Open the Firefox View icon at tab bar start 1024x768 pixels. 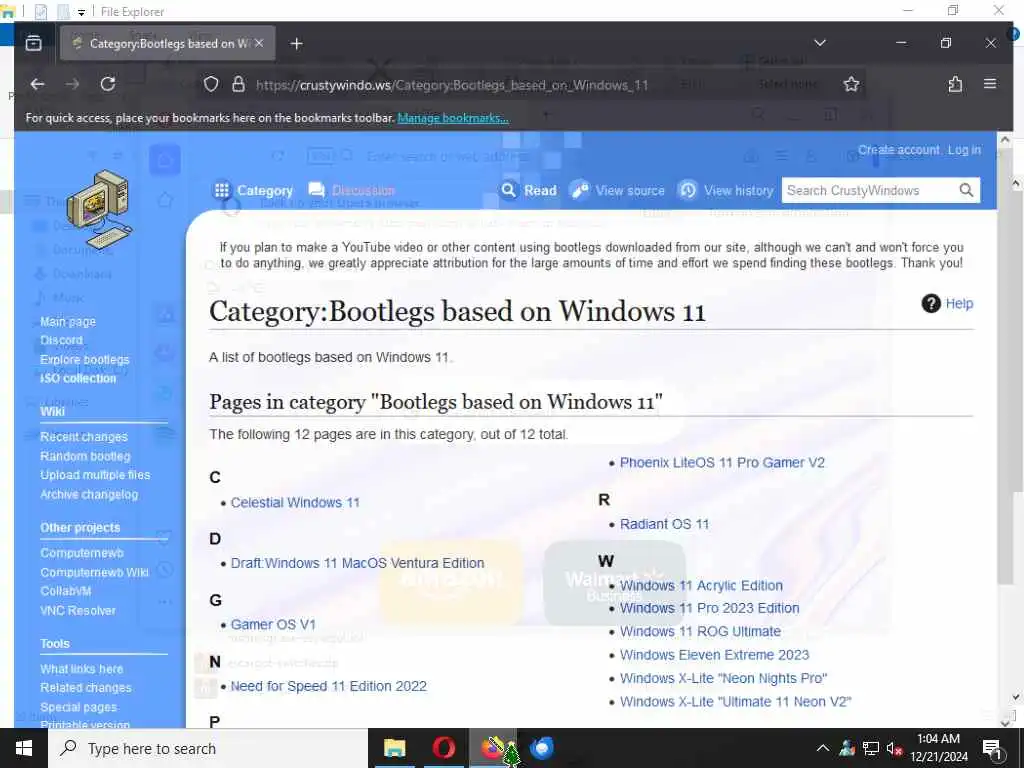[33, 44]
